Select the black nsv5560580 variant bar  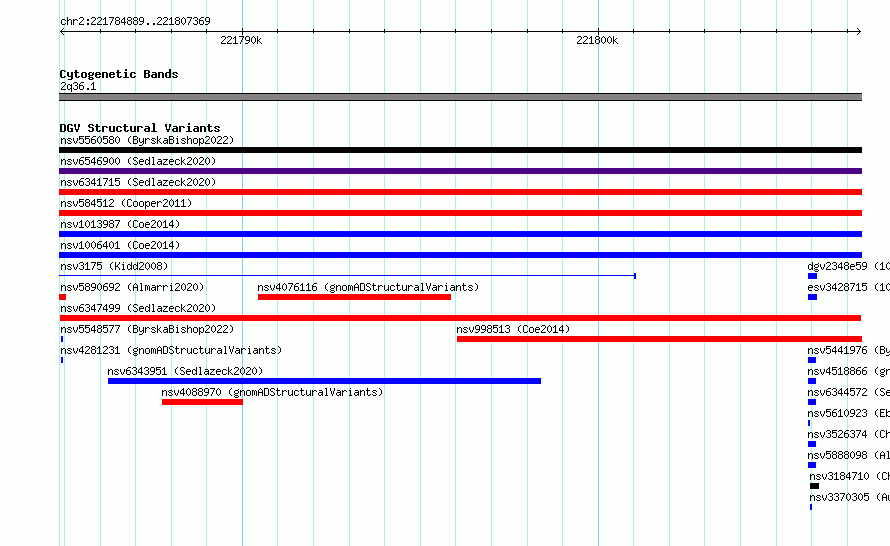point(460,150)
